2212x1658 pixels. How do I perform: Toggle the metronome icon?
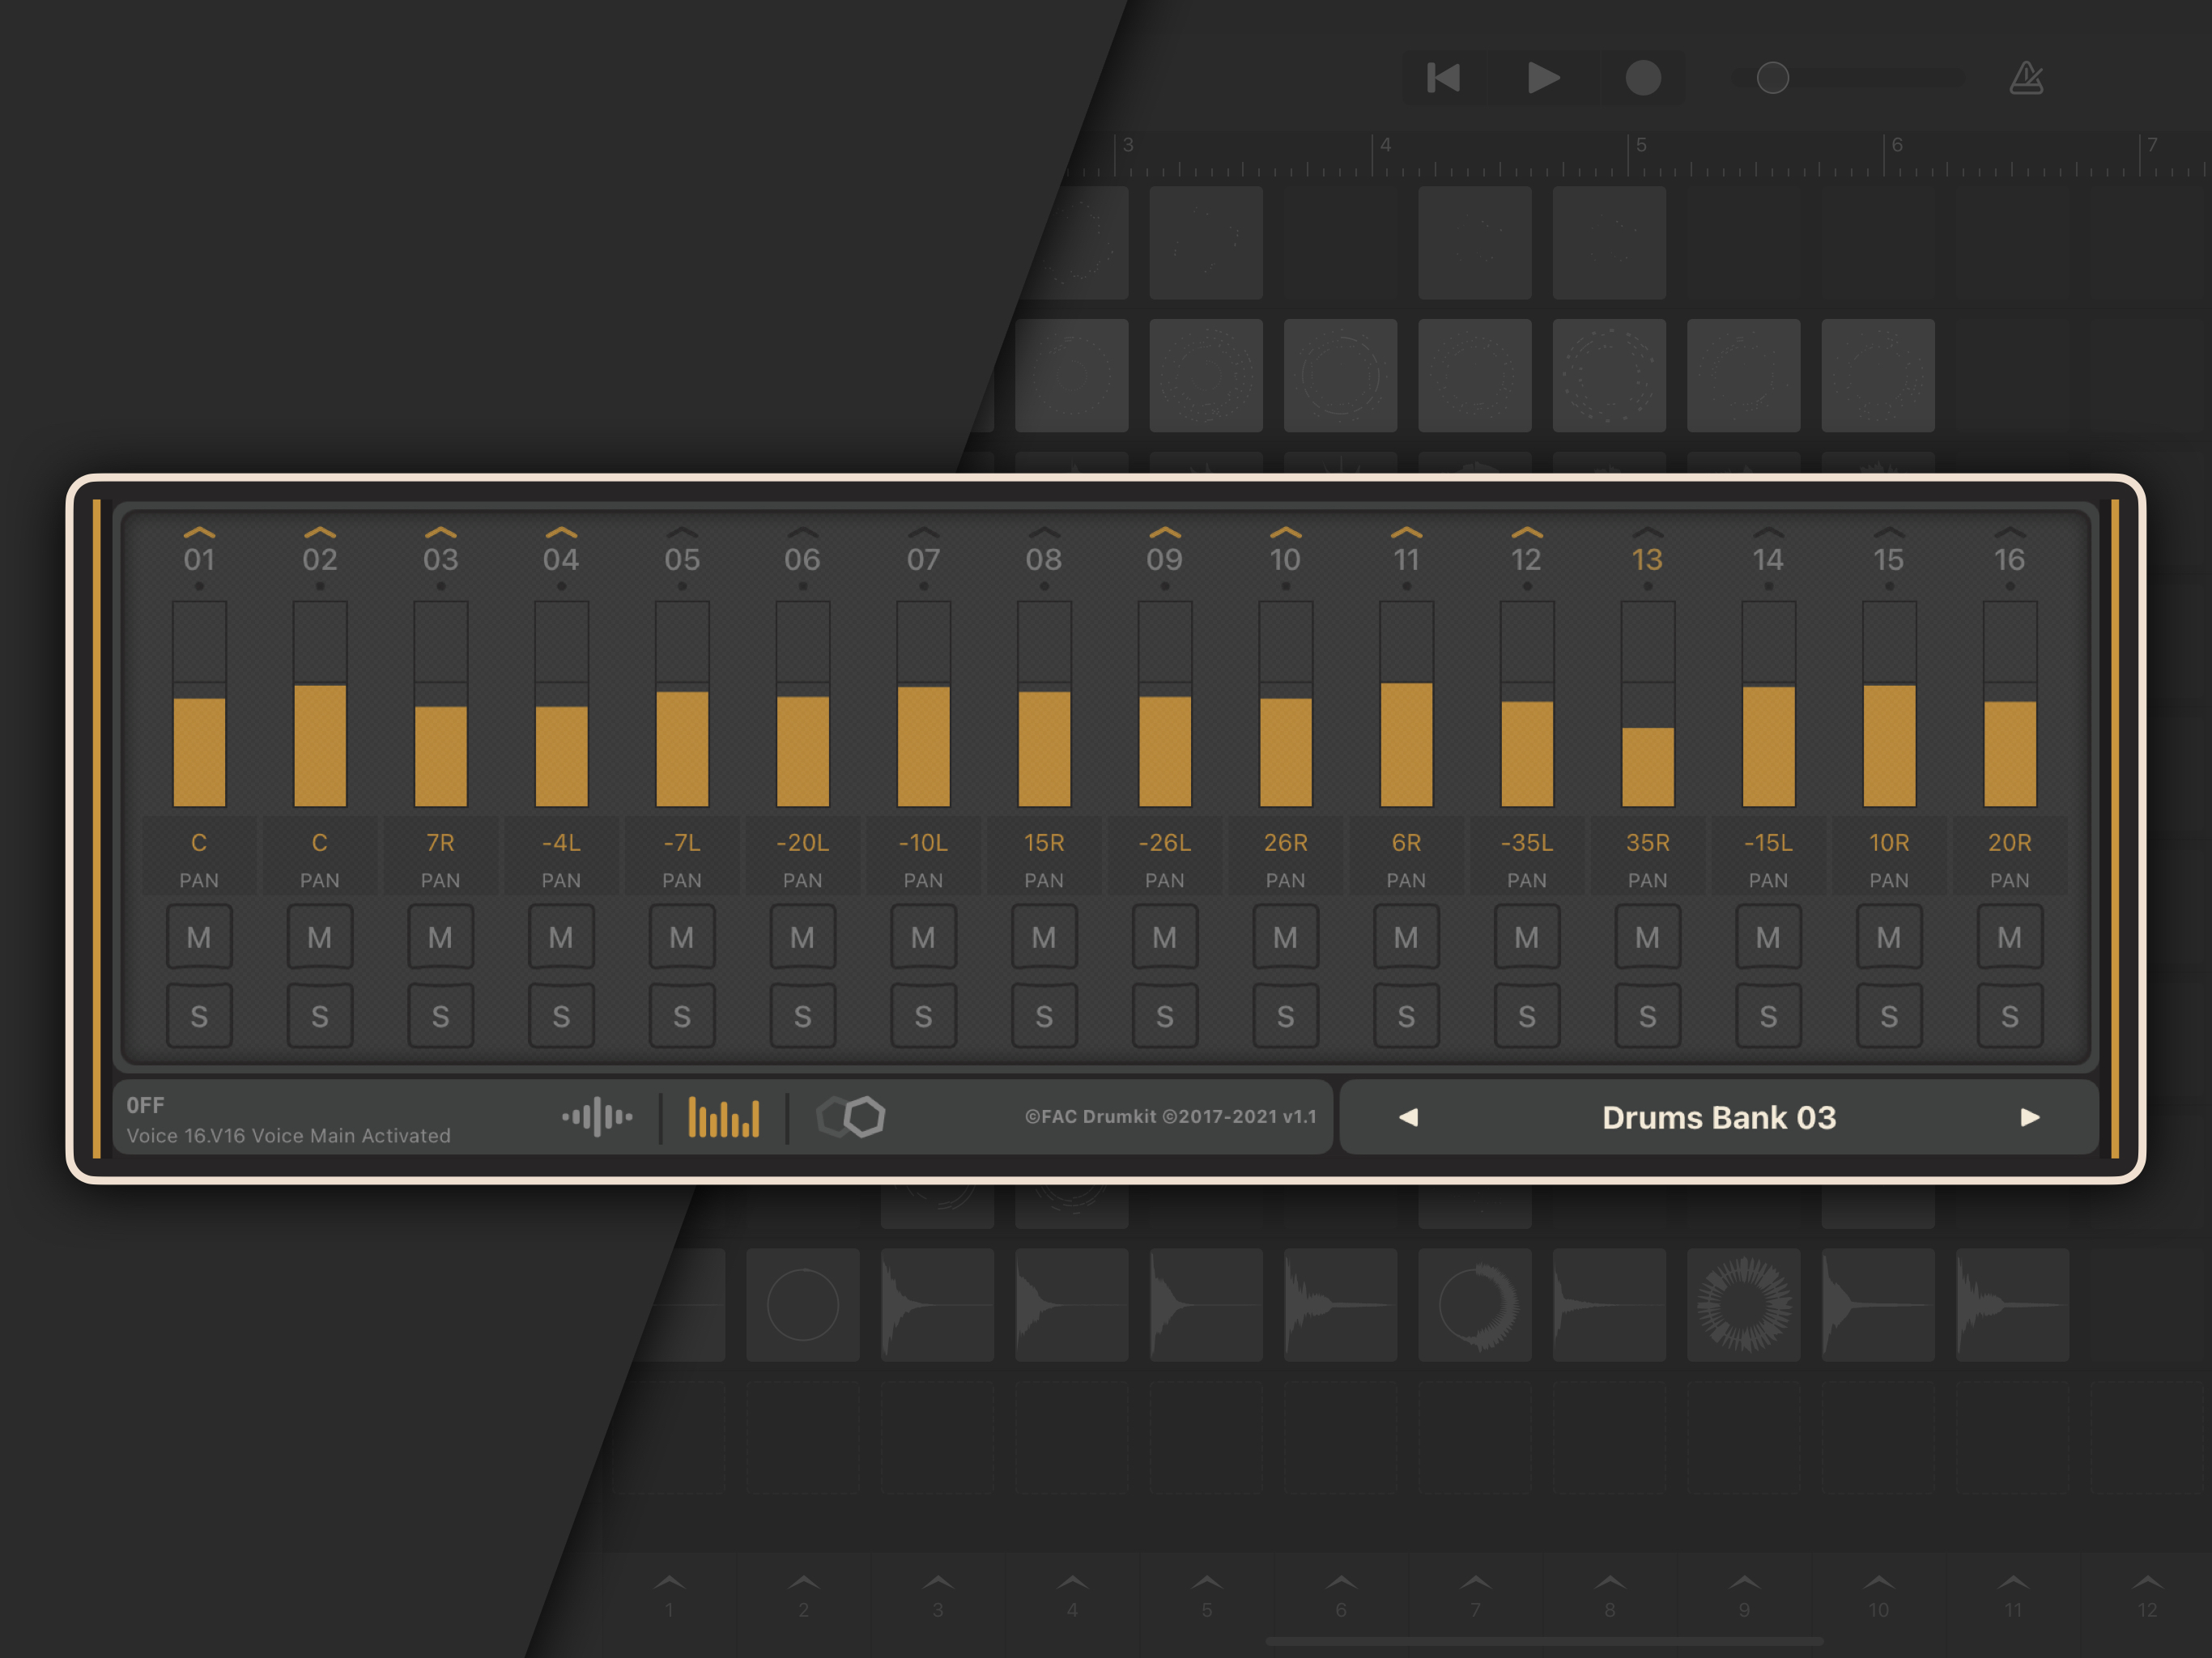(x=2026, y=78)
